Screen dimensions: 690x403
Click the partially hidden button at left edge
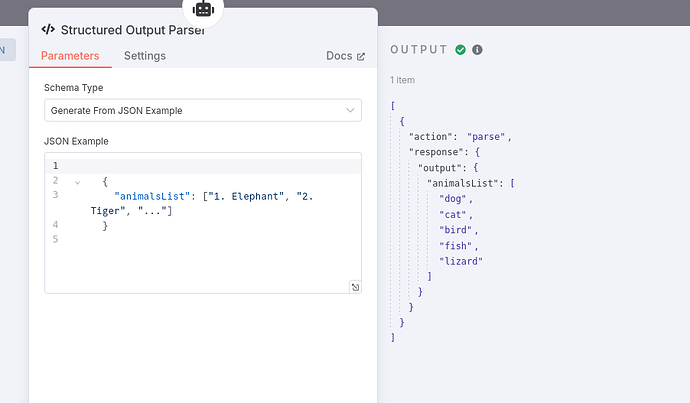7,50
